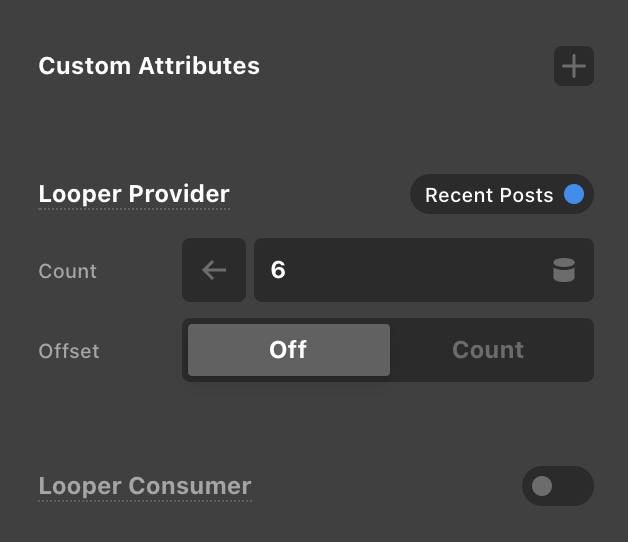Set Offset to Off
Screen dimensions: 628x542
point(289,350)
